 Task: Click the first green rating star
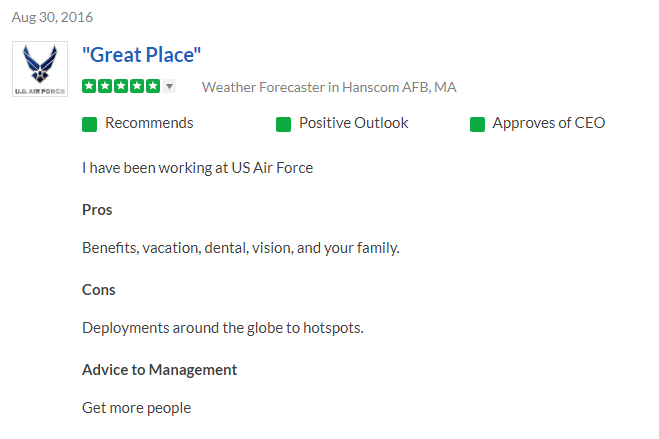[89, 86]
